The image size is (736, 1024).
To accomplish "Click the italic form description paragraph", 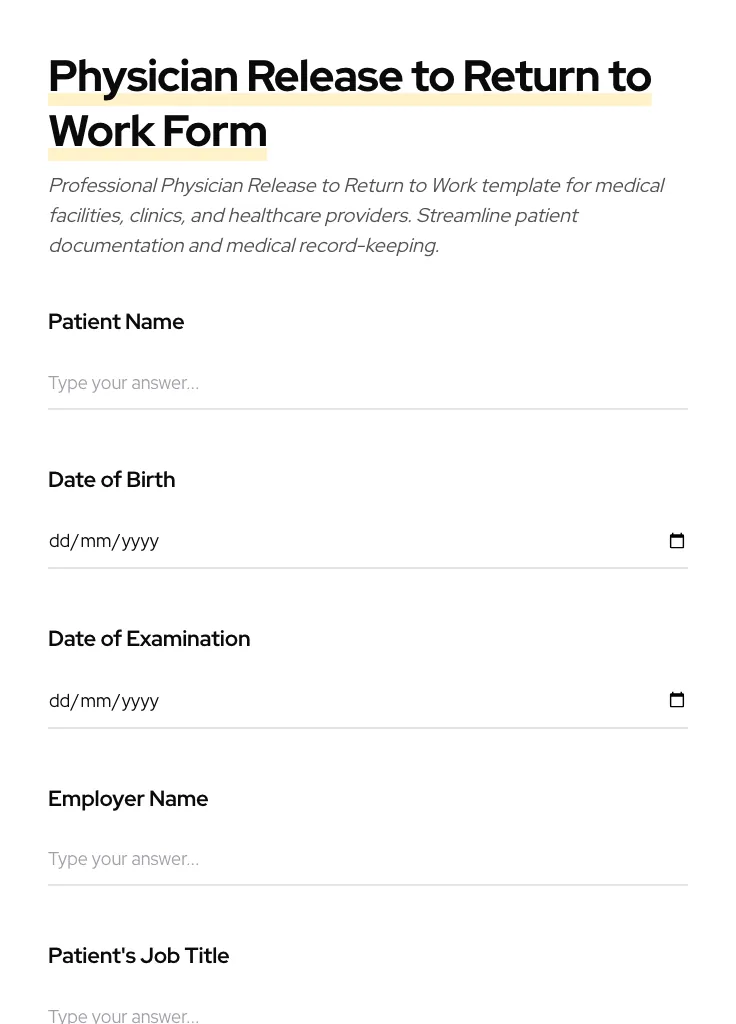I will pyautogui.click(x=357, y=215).
